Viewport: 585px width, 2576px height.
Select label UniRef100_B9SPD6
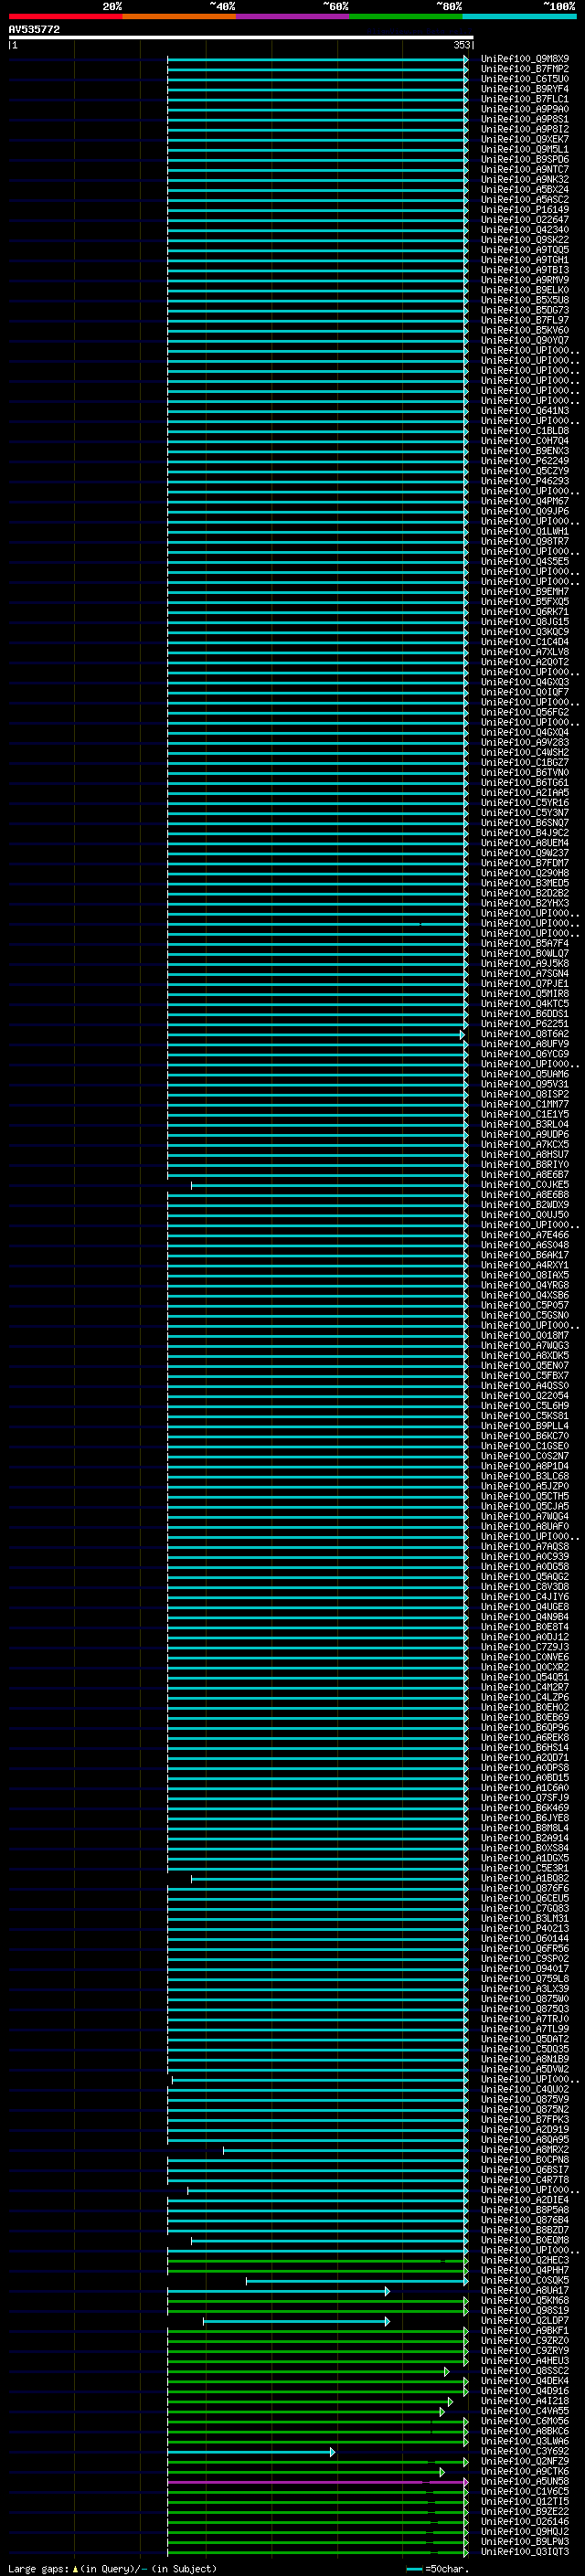click(524, 159)
